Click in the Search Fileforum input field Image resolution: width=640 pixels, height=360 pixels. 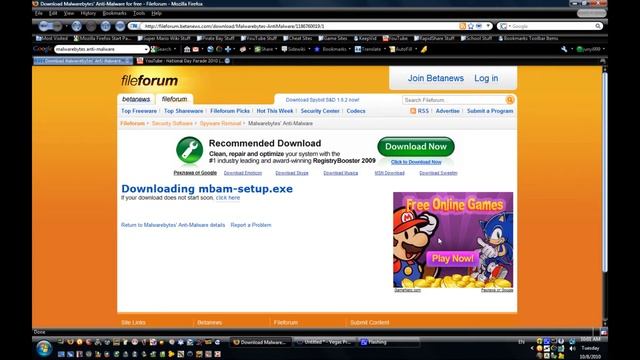(x=454, y=100)
